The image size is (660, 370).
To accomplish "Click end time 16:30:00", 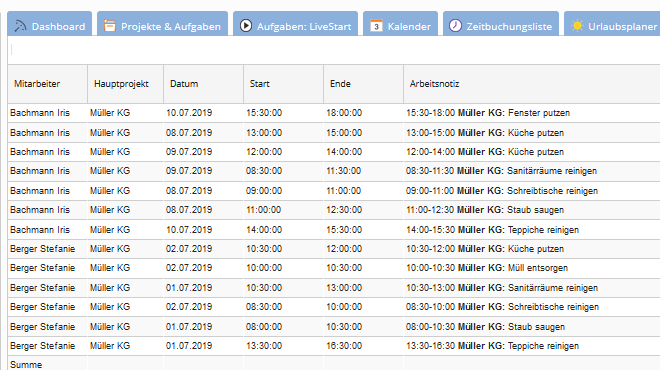I will (344, 346).
